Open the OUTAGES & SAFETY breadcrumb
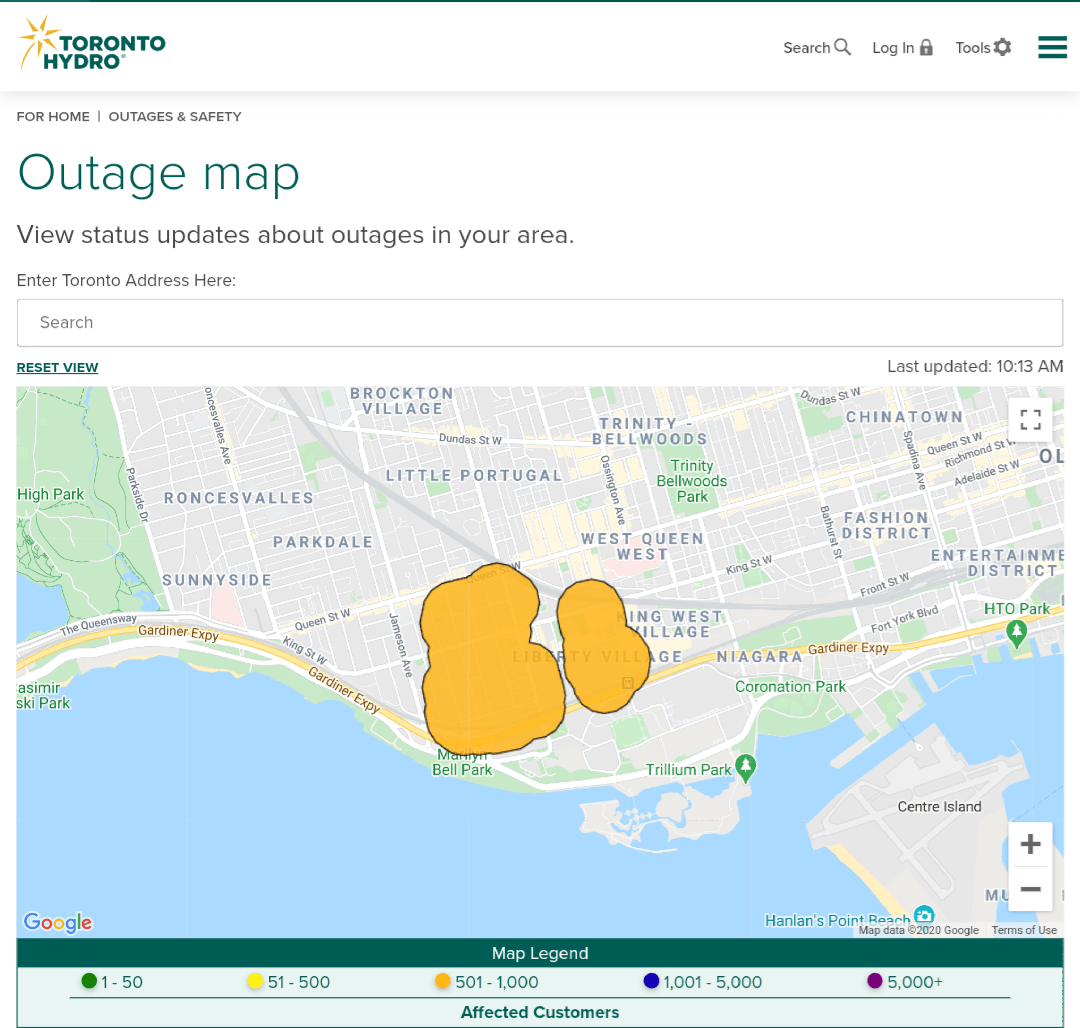Viewport: 1080px width, 1028px height. coord(174,117)
